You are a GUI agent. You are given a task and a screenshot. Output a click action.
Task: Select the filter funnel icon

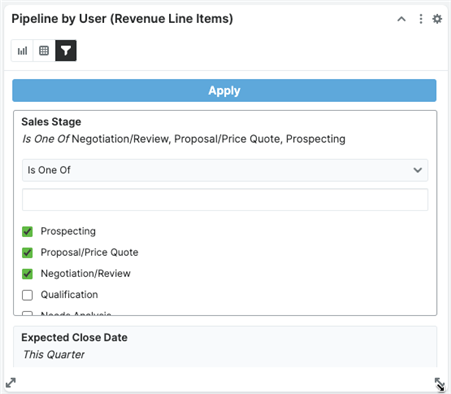click(x=66, y=51)
